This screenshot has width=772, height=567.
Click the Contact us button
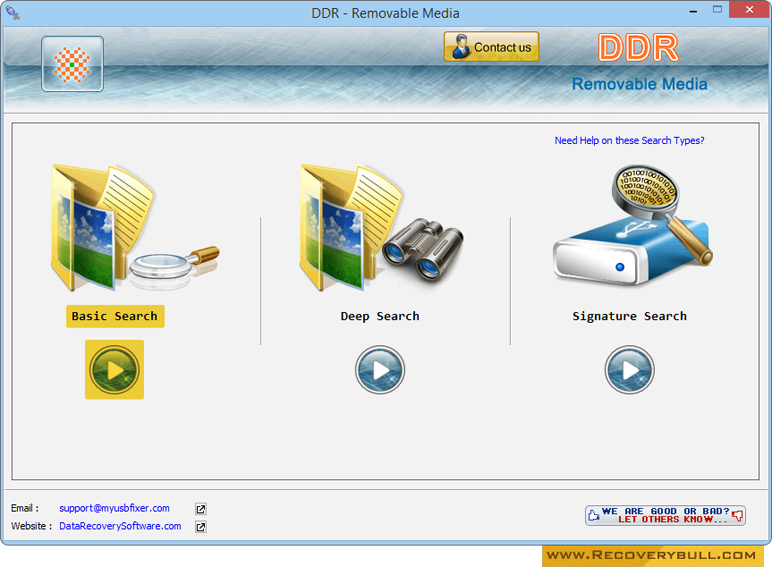point(491,47)
